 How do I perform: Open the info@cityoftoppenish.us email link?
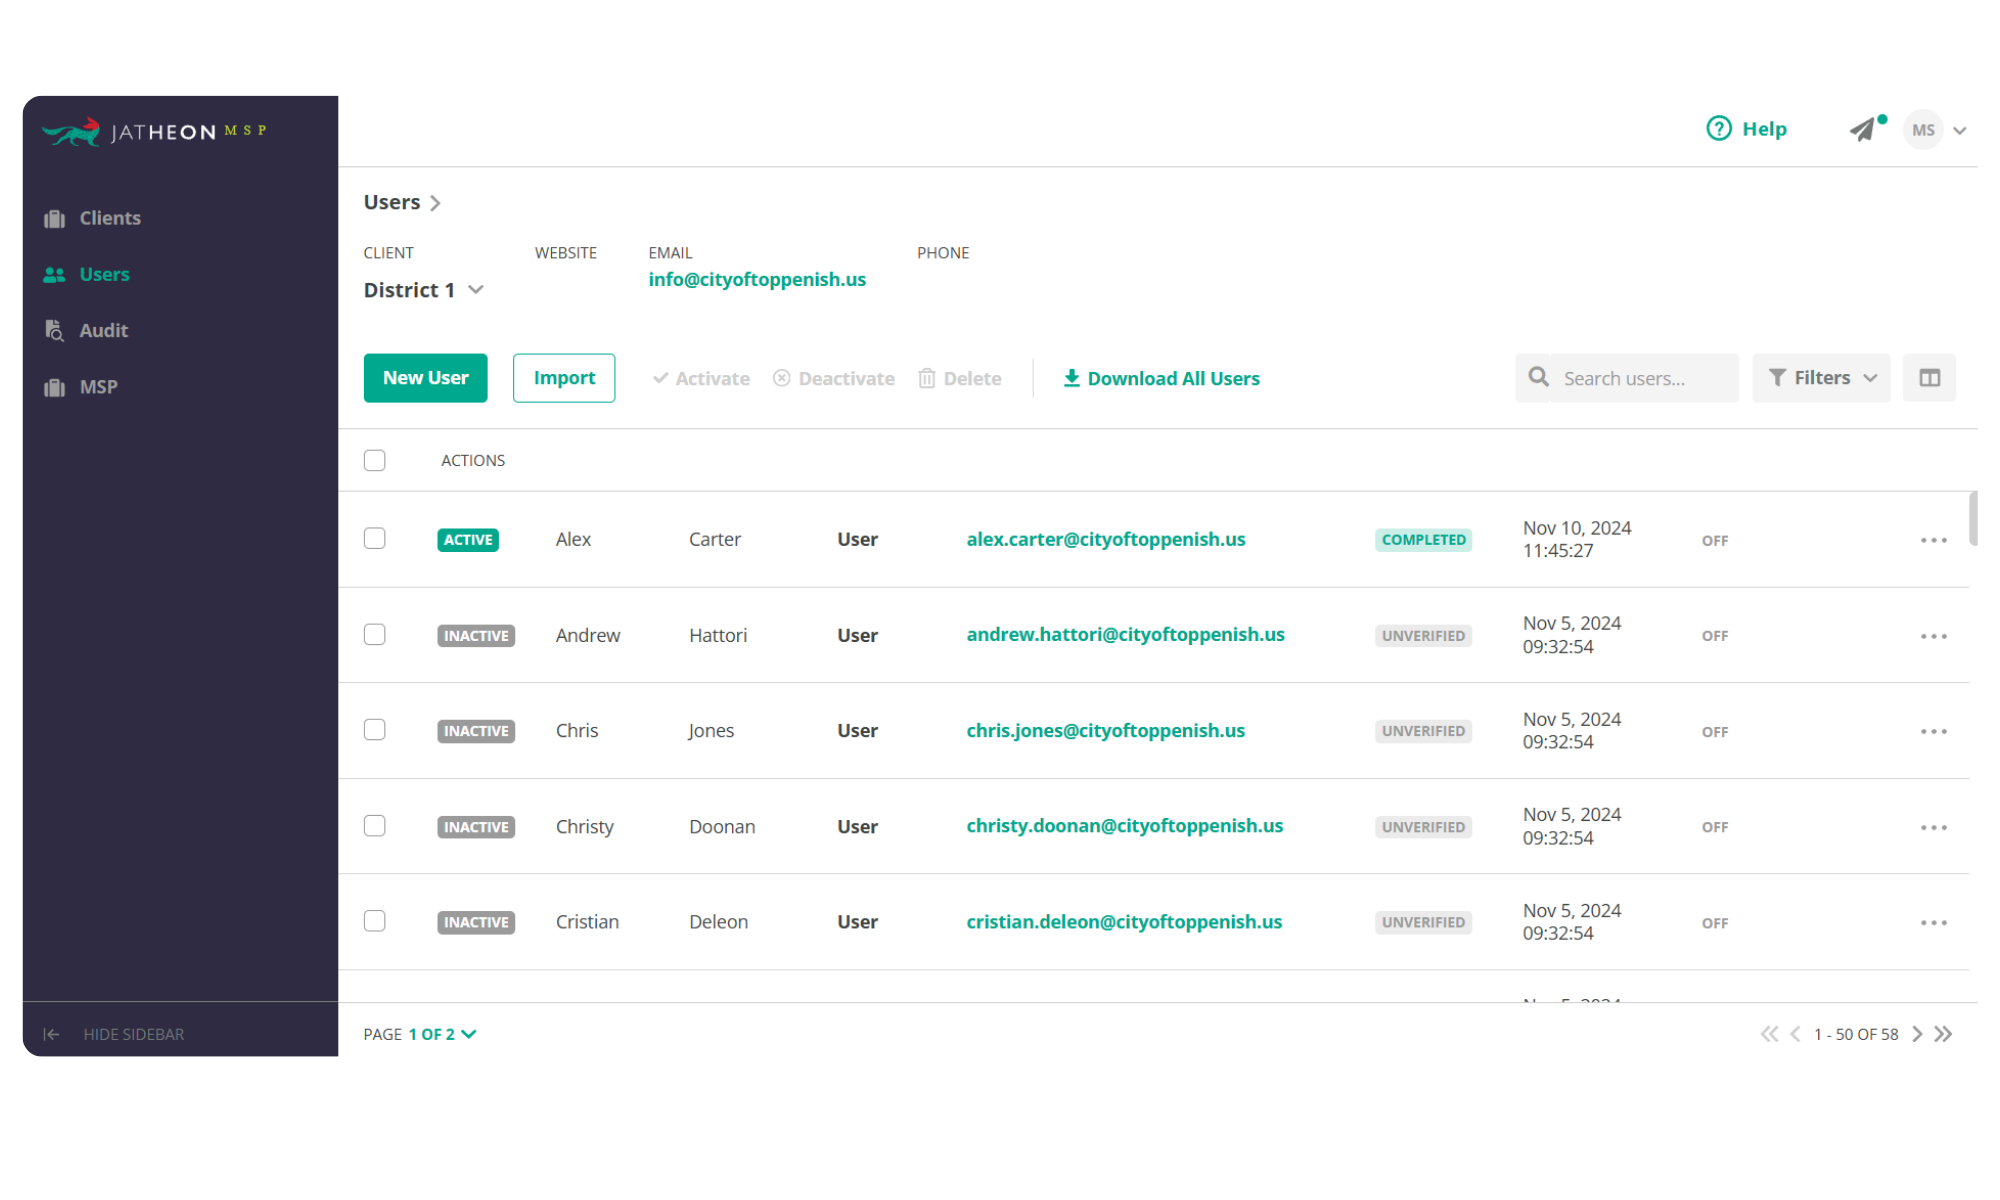pos(757,279)
